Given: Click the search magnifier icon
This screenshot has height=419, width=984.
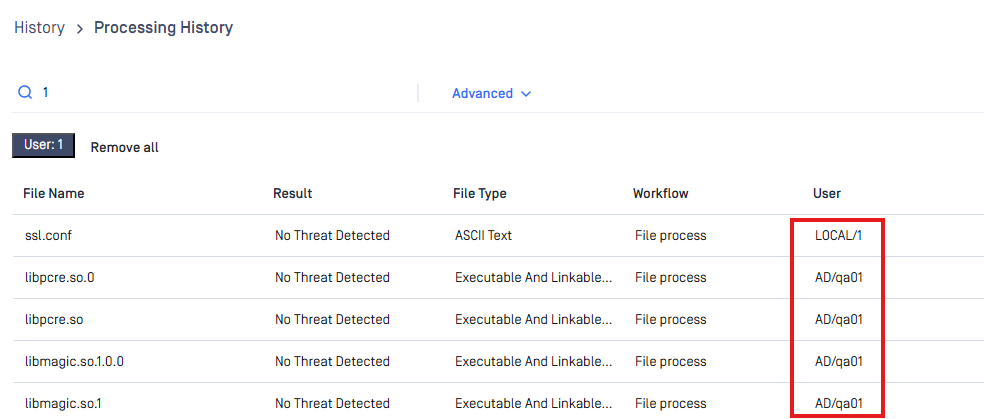Looking at the screenshot, I should coord(25,93).
